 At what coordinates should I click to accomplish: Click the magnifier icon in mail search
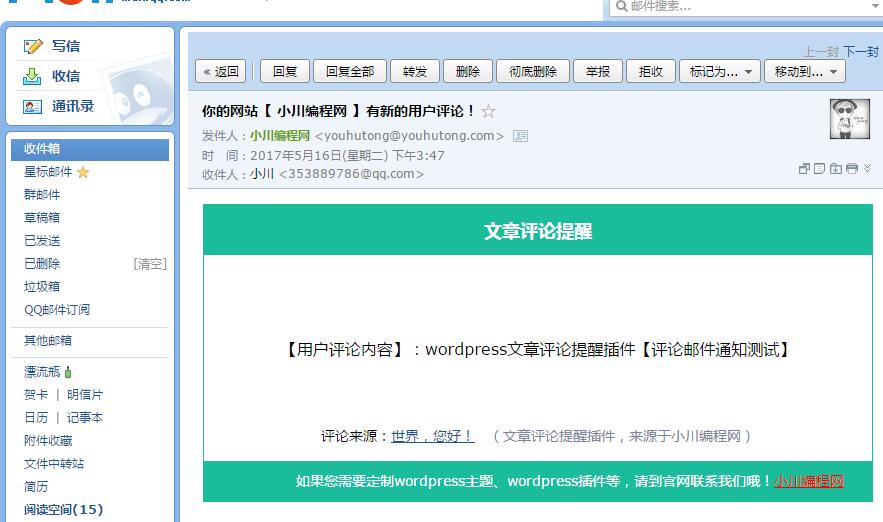[x=622, y=6]
